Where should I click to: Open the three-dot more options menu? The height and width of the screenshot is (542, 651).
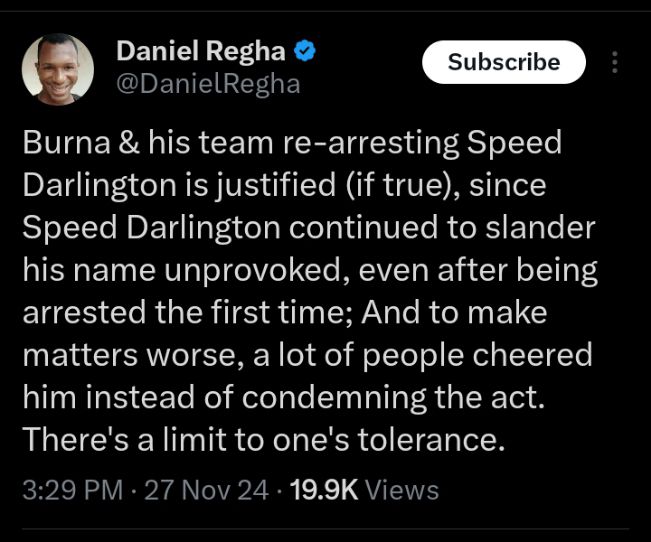[x=614, y=62]
